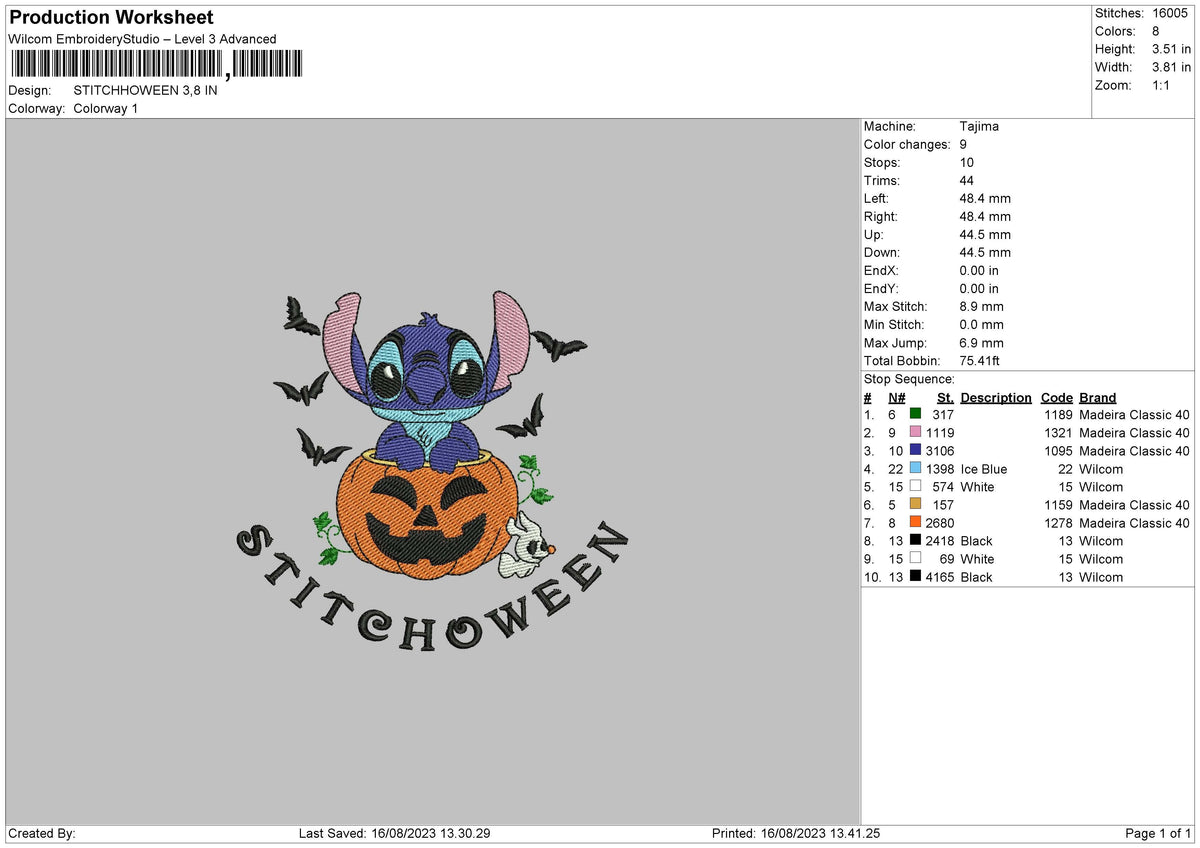Click the Width value 3.81 in

(1171, 67)
